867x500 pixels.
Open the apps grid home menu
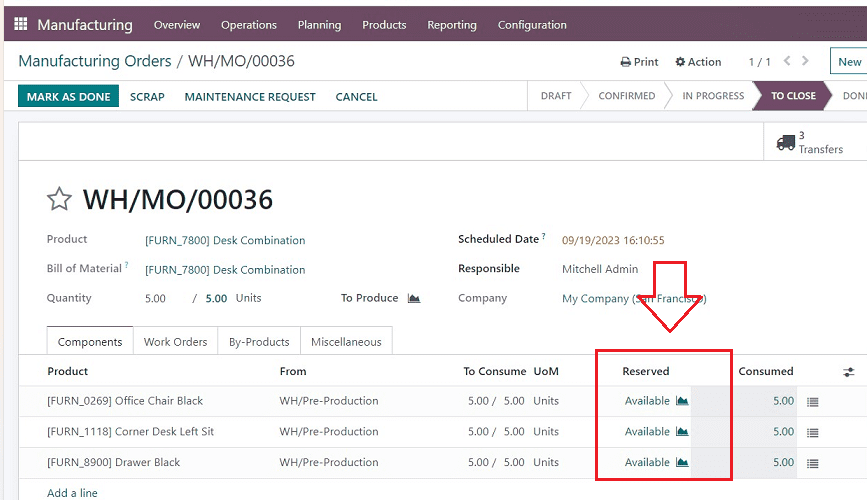pyautogui.click(x=20, y=24)
